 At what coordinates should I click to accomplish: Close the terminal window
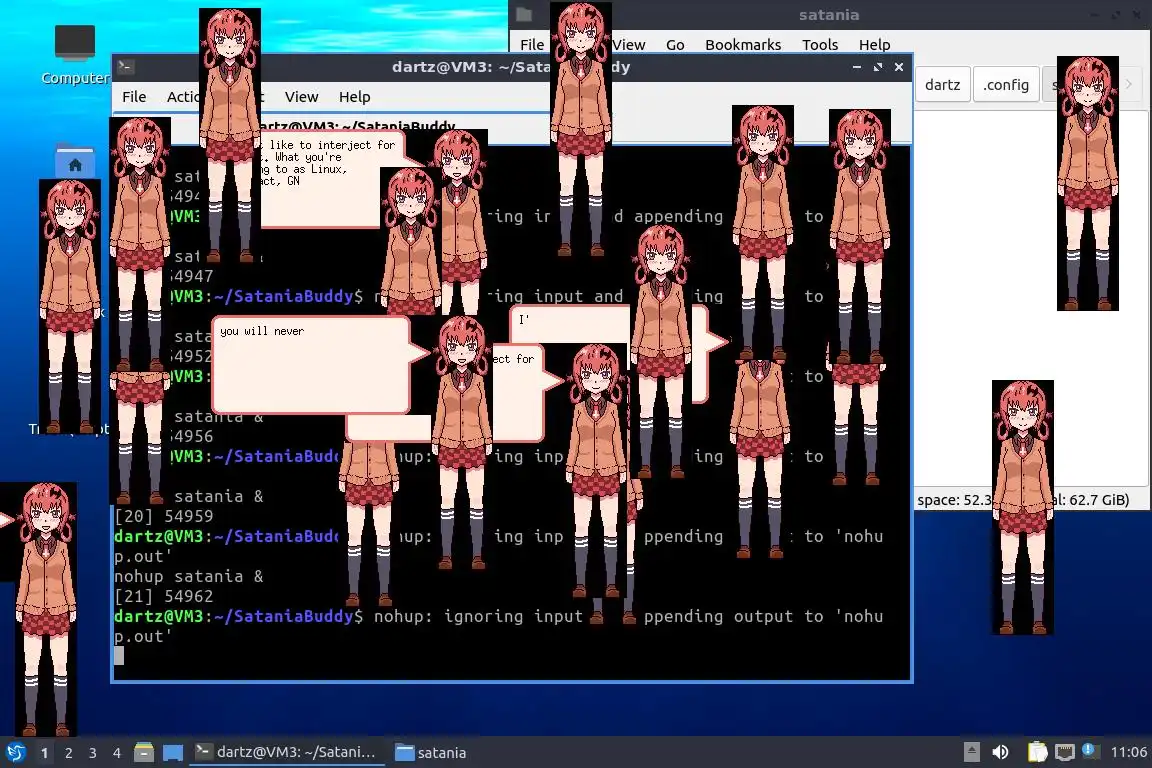pyautogui.click(x=899, y=67)
